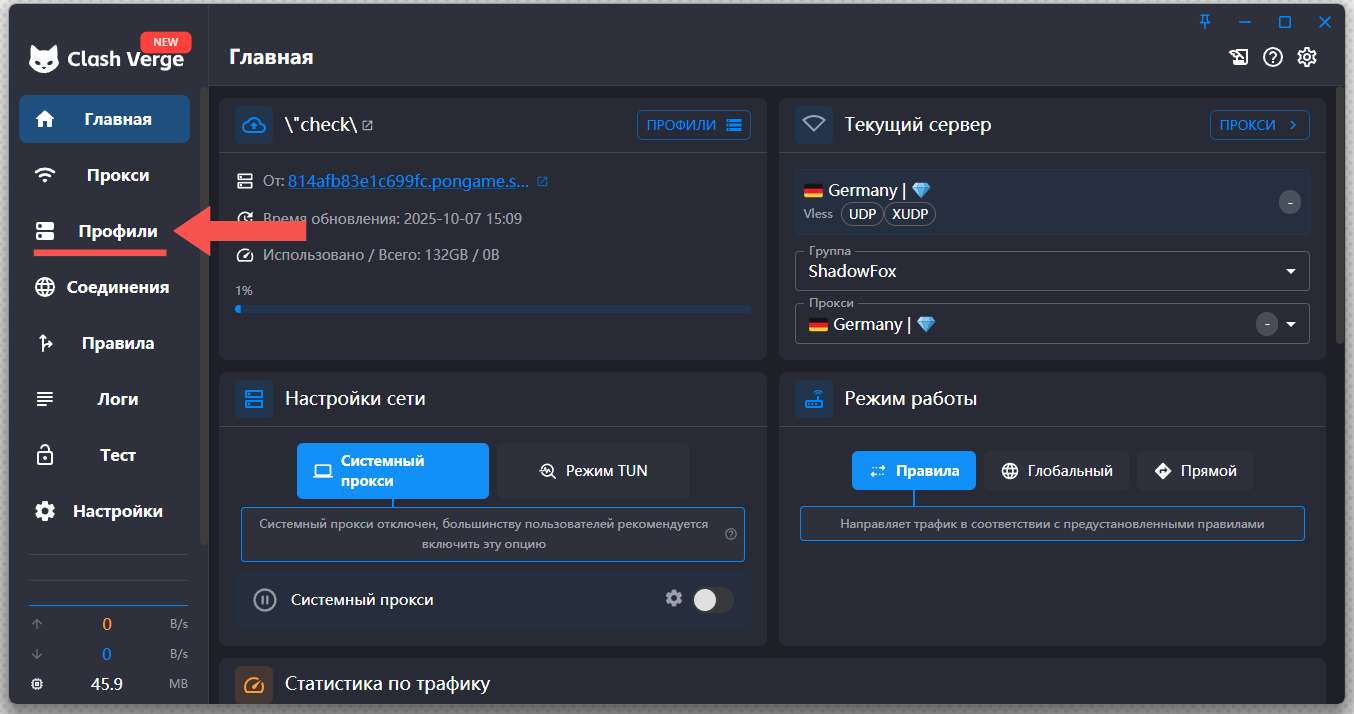The width and height of the screenshot is (1354, 714).
Task: Pin the window with the pin icon
Action: [x=1205, y=21]
